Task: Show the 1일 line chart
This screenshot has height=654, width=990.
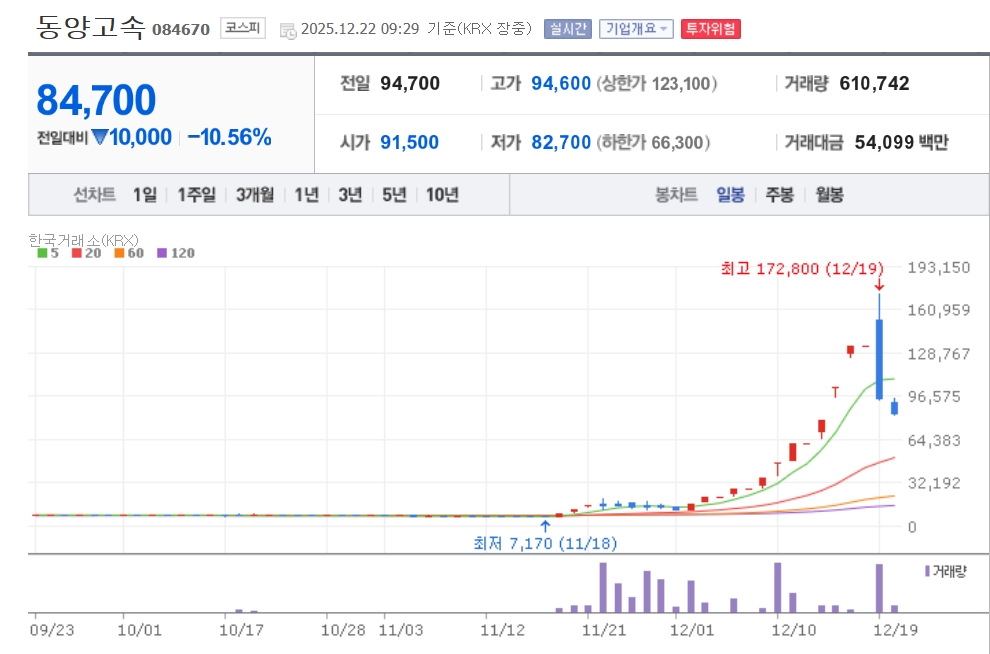Action: click(145, 195)
